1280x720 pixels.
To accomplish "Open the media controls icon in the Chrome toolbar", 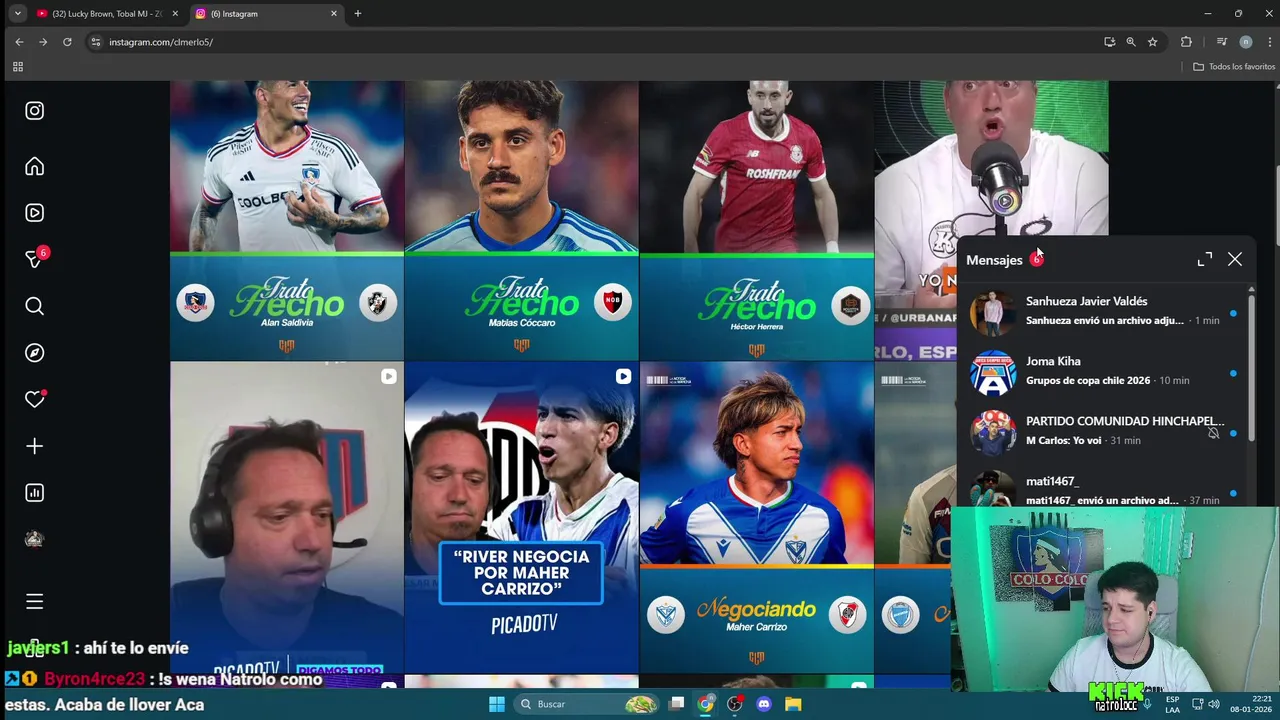I will (1221, 42).
